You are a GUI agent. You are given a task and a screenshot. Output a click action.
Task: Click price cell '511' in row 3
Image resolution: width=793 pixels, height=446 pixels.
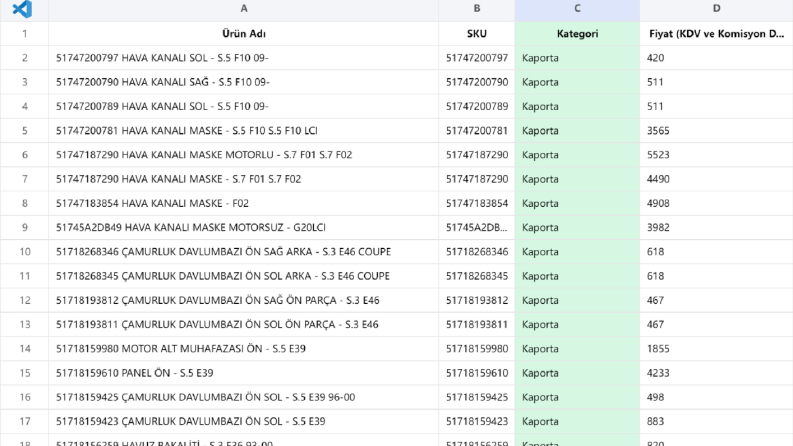716,82
